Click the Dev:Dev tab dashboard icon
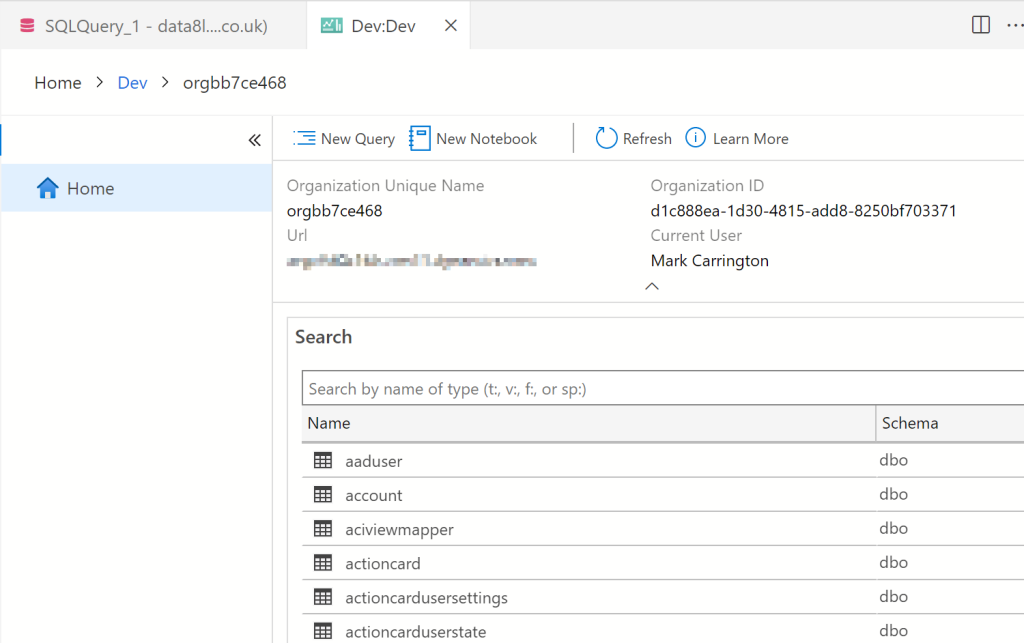The height and width of the screenshot is (643, 1024). 331,25
